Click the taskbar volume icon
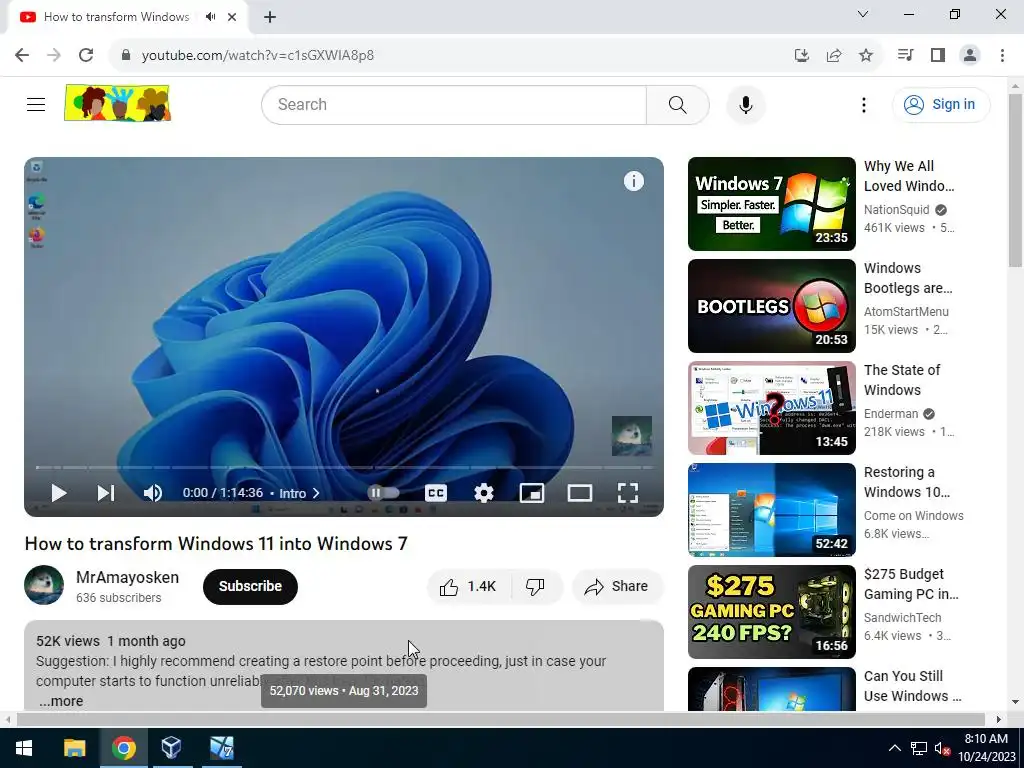Viewport: 1024px width, 768px height. (x=941, y=748)
